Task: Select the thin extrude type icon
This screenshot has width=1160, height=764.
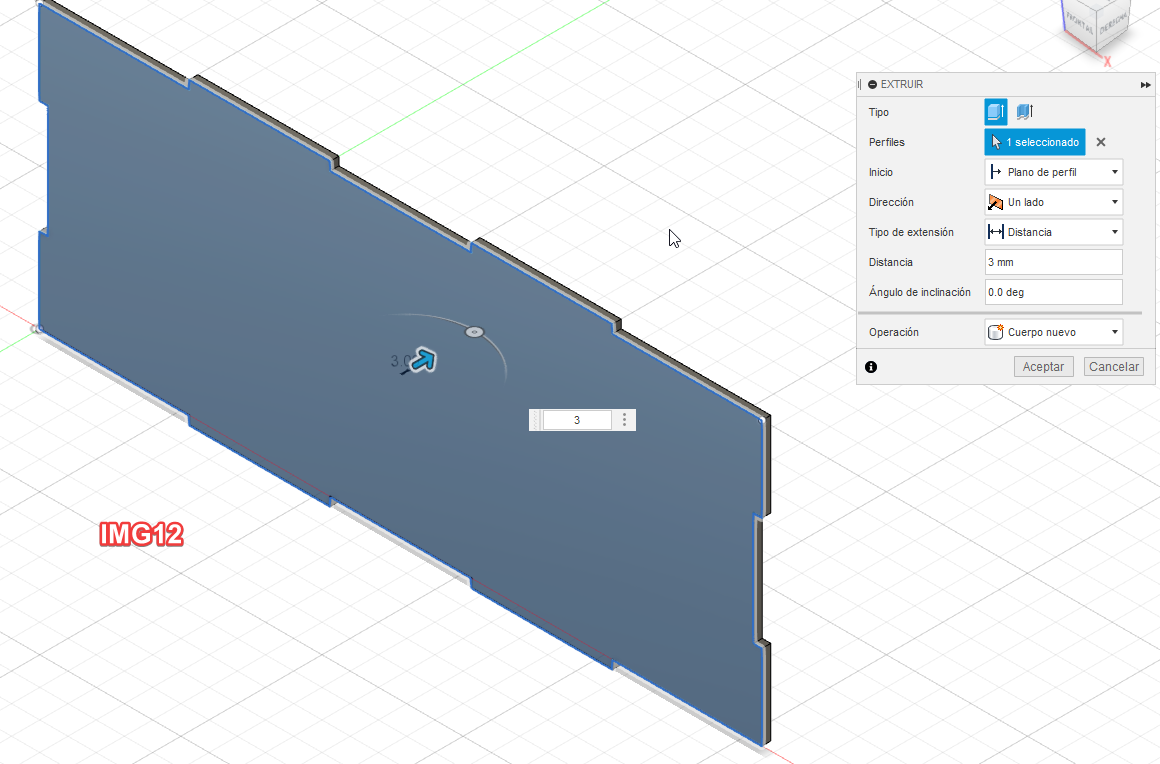Action: [x=1025, y=112]
